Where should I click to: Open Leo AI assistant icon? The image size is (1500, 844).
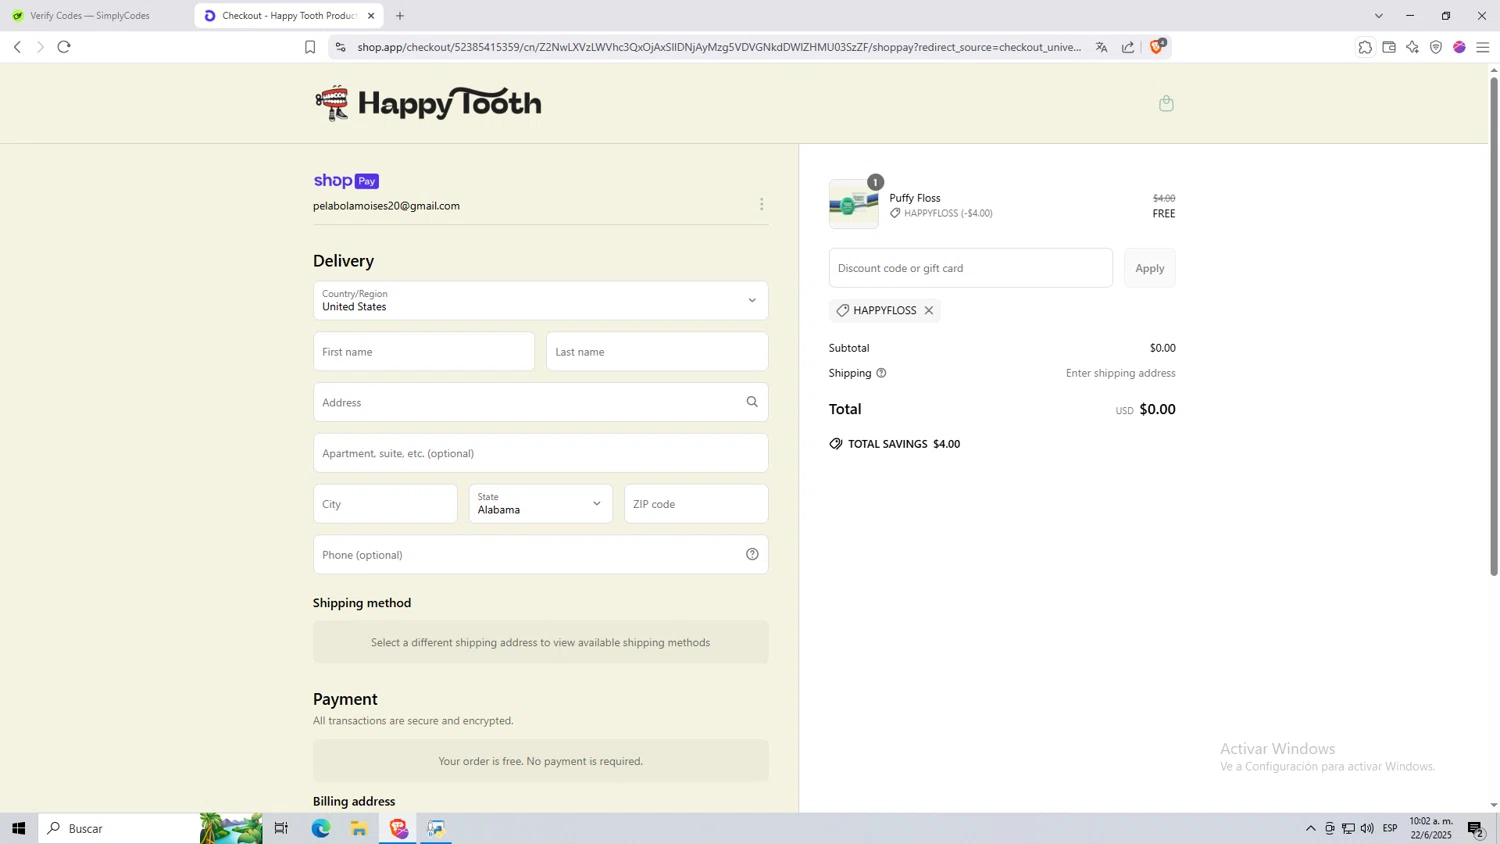pos(1412,47)
